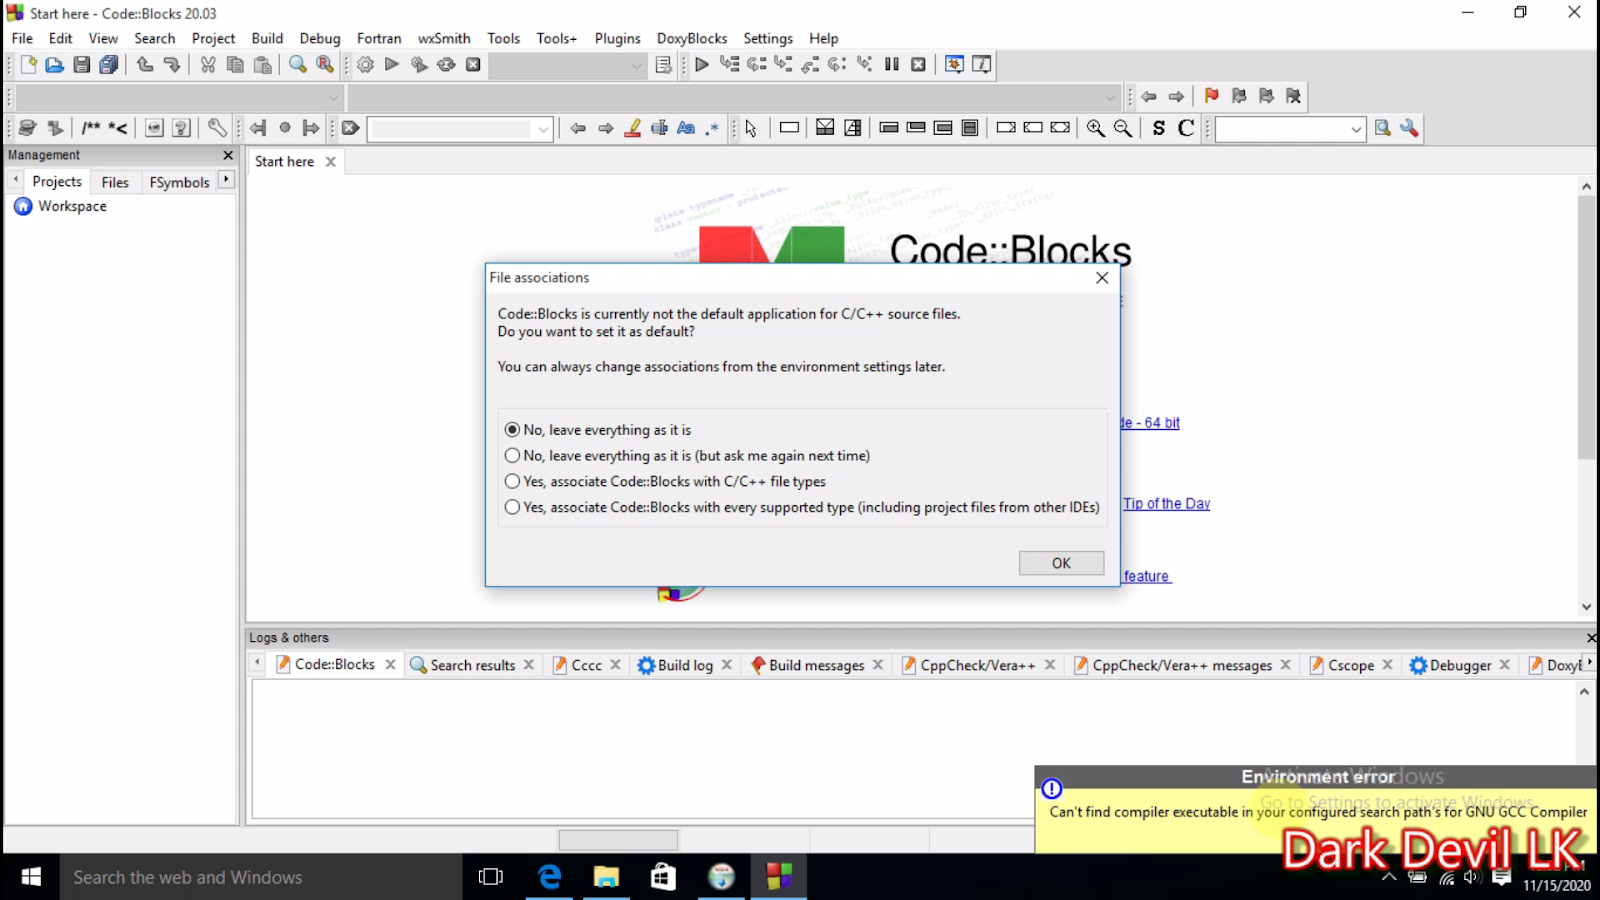Switch to the Debugger log tab
1600x900 pixels.
(x=1460, y=665)
